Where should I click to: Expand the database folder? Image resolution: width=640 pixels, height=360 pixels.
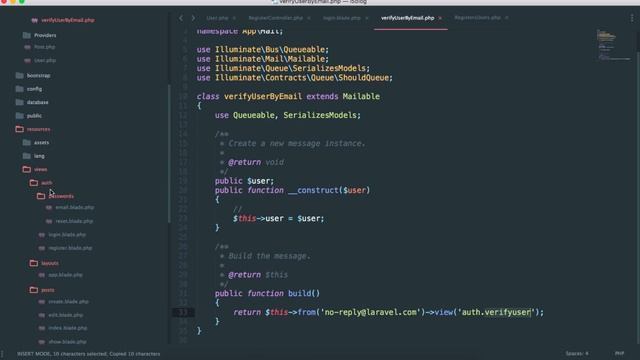20,102
